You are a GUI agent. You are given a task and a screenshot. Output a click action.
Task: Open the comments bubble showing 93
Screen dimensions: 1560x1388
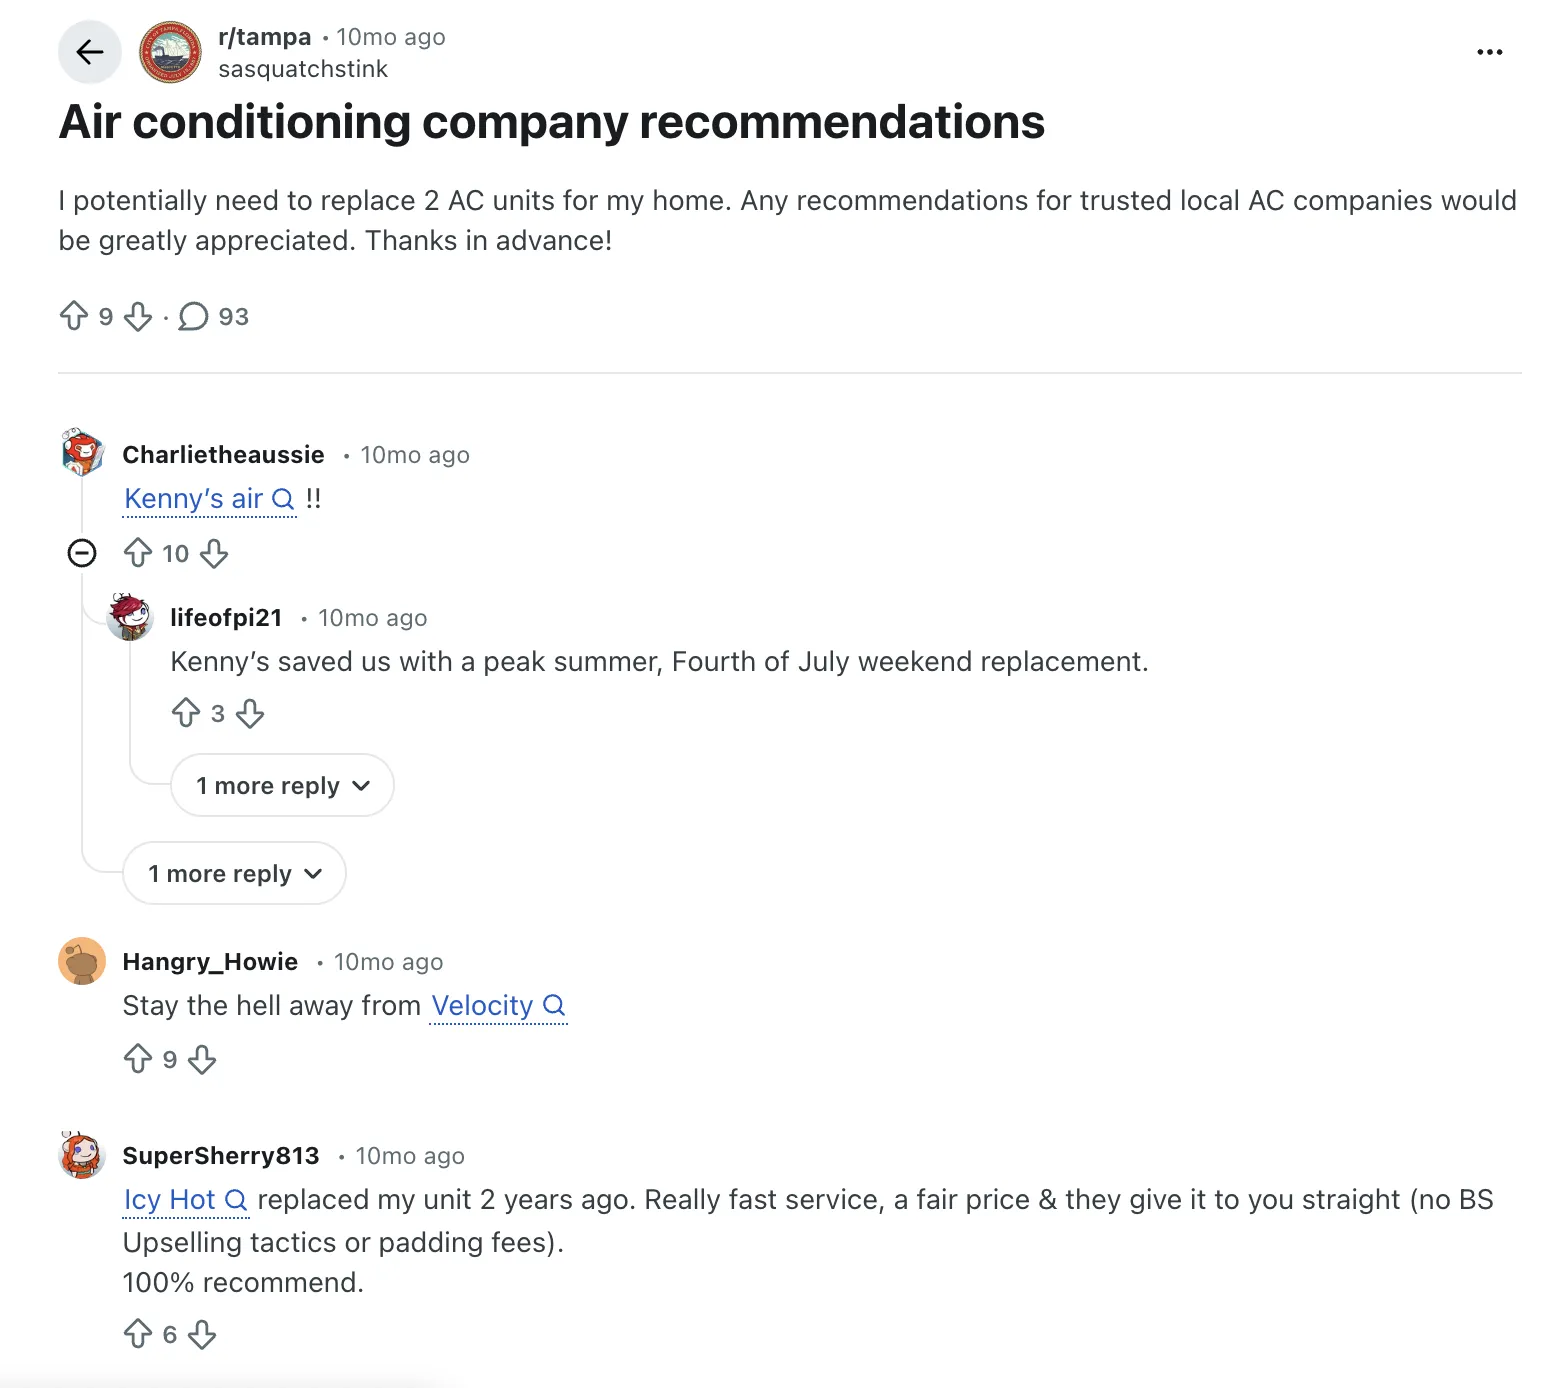pos(194,316)
